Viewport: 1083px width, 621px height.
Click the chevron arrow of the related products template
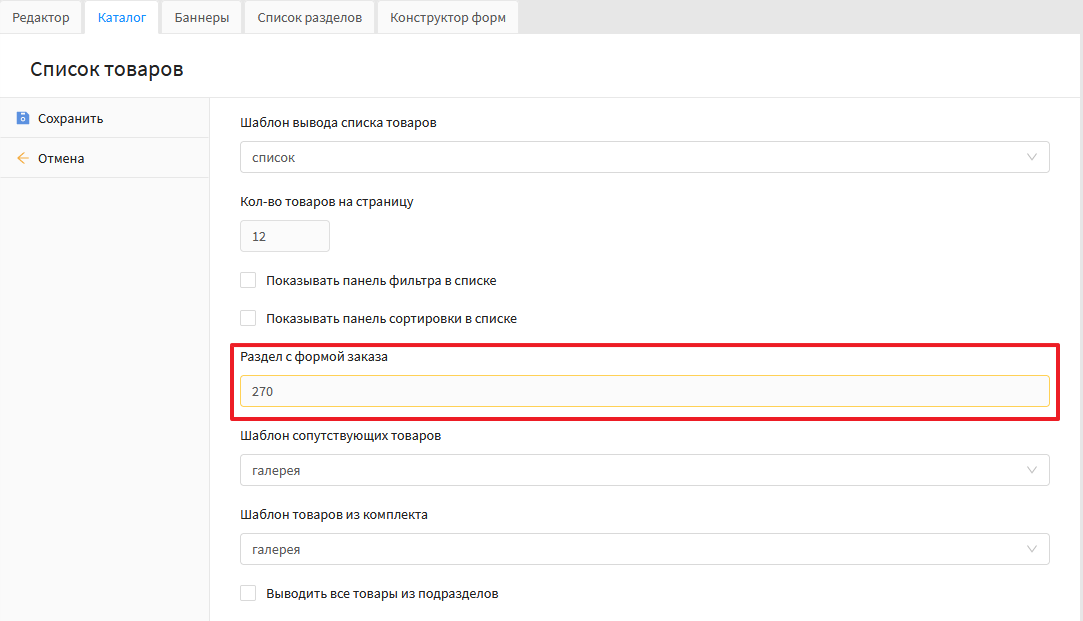pos(1032,470)
